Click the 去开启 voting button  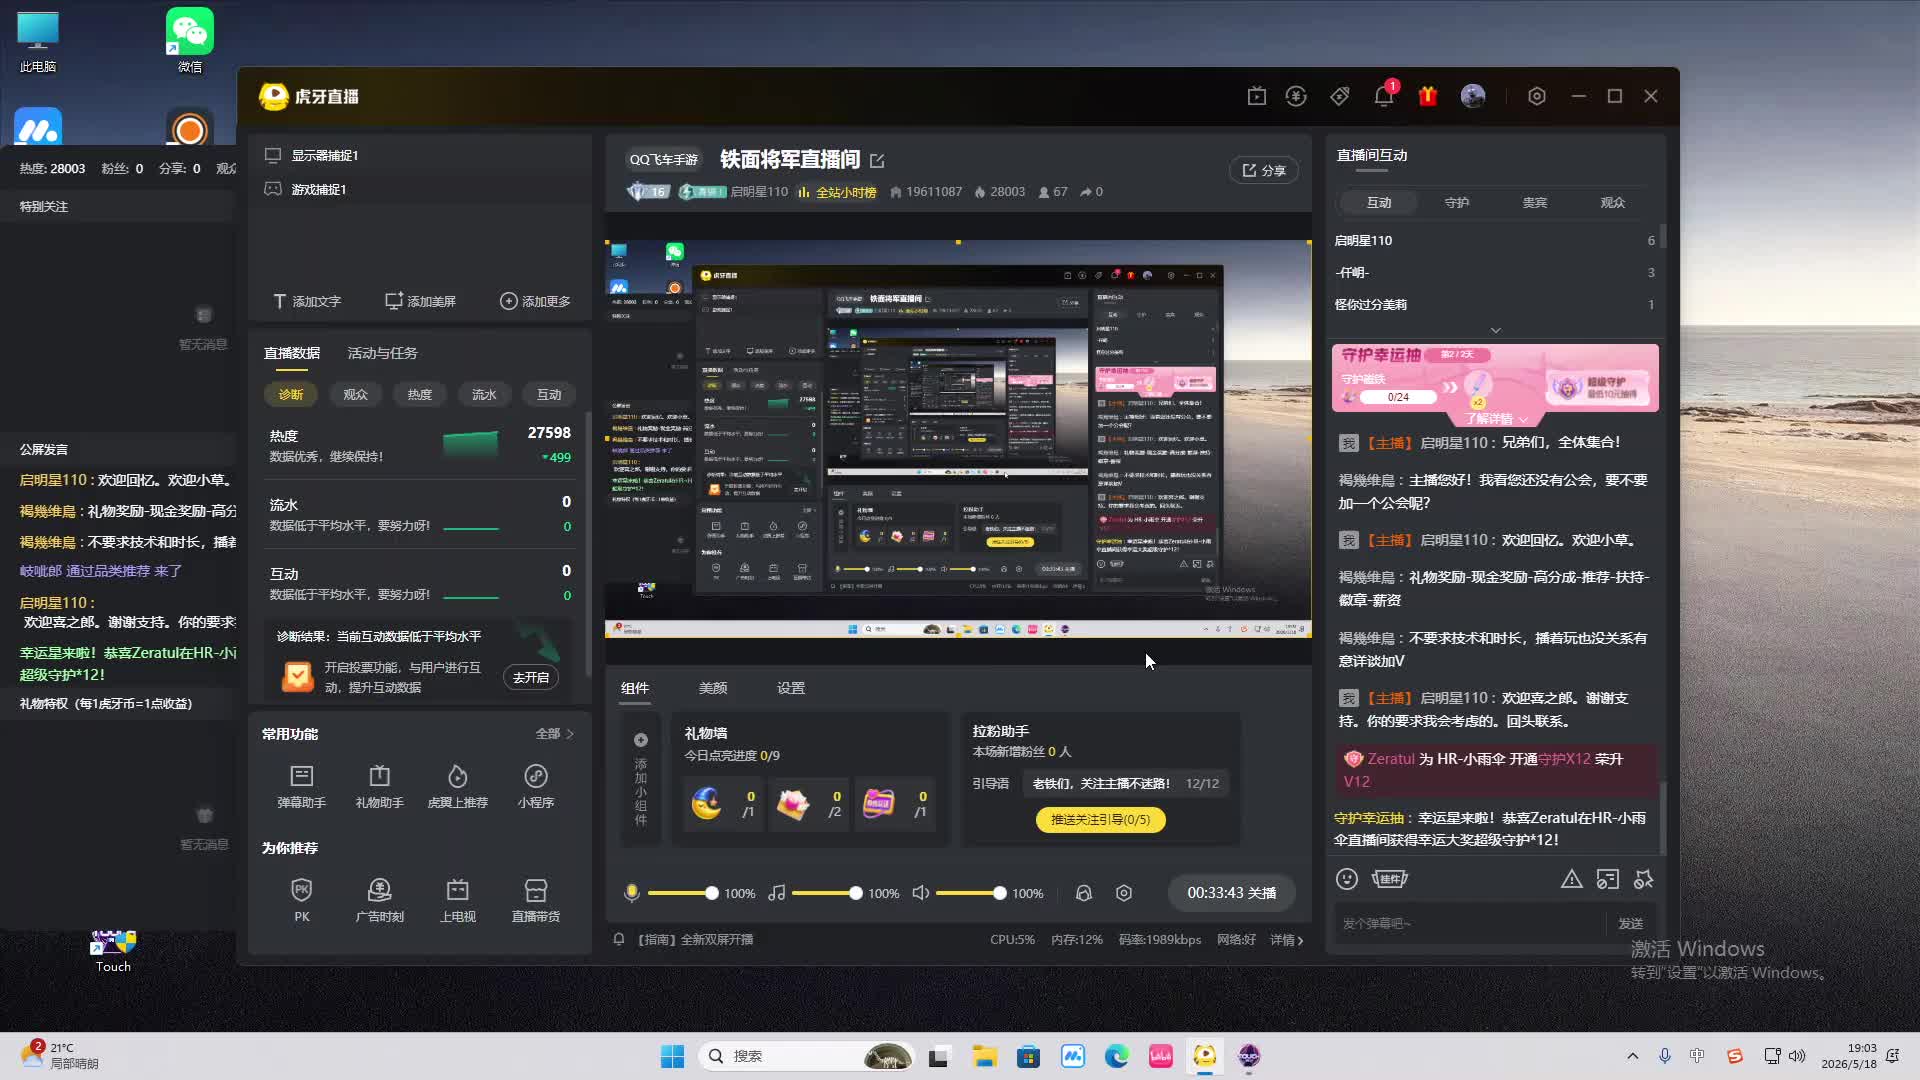[x=531, y=677]
